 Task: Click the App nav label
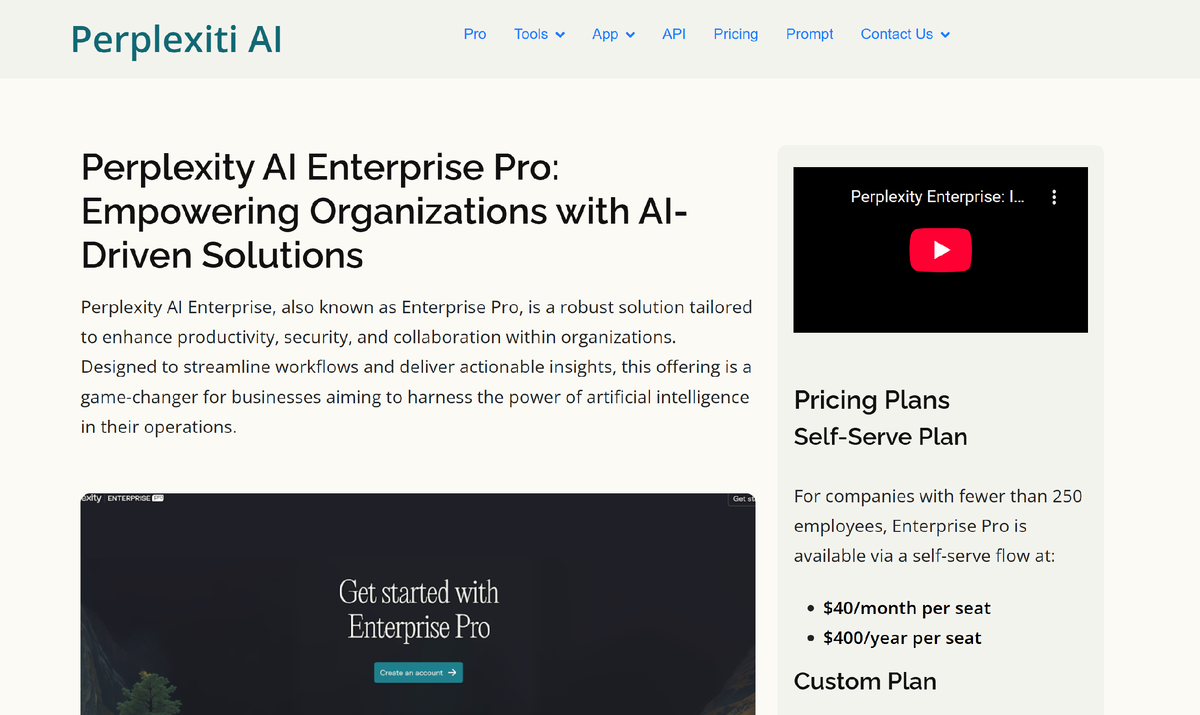pyautogui.click(x=605, y=34)
